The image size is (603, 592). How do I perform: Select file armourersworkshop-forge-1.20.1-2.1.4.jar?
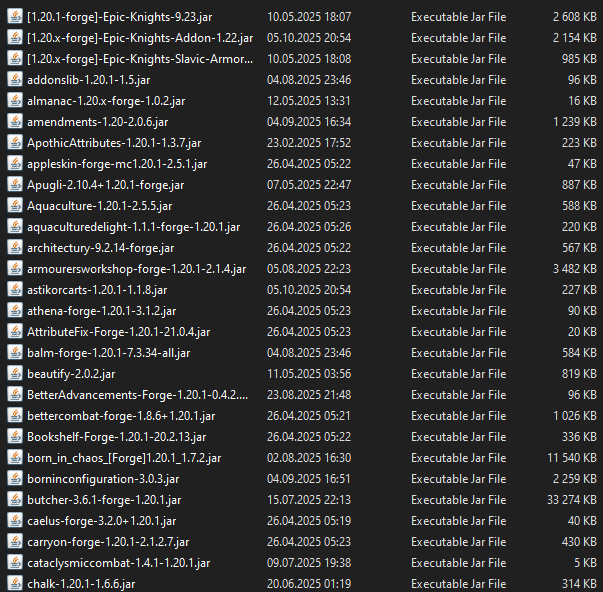pyautogui.click(x=137, y=269)
